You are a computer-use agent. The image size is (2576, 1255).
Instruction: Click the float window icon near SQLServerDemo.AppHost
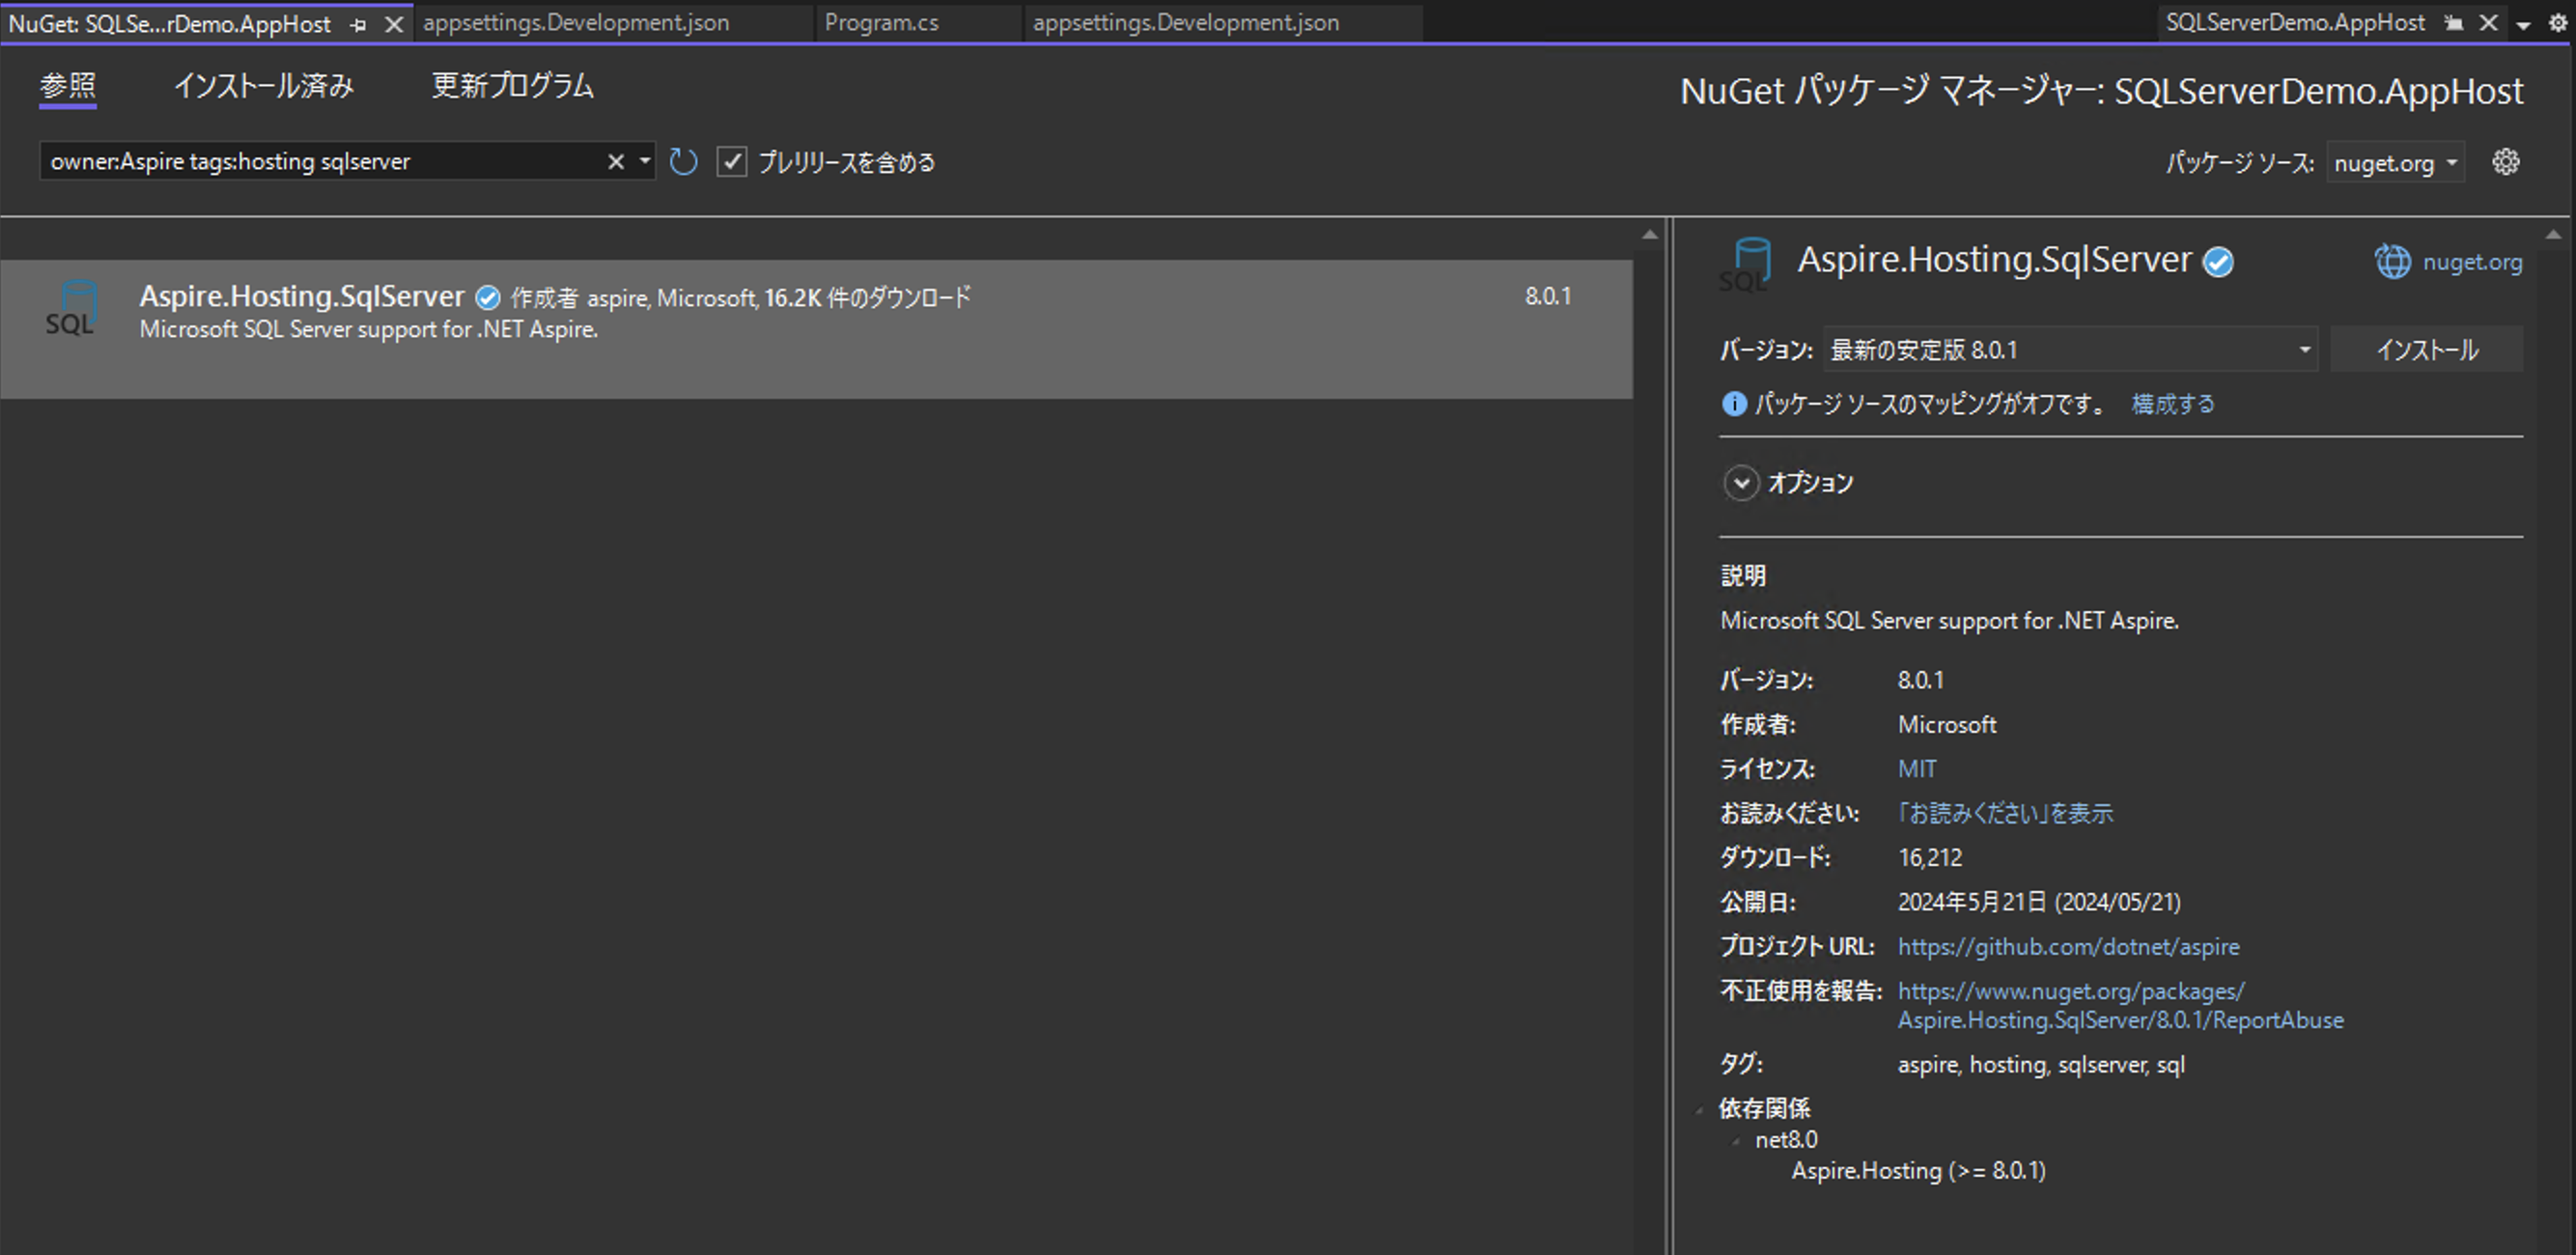(2451, 22)
